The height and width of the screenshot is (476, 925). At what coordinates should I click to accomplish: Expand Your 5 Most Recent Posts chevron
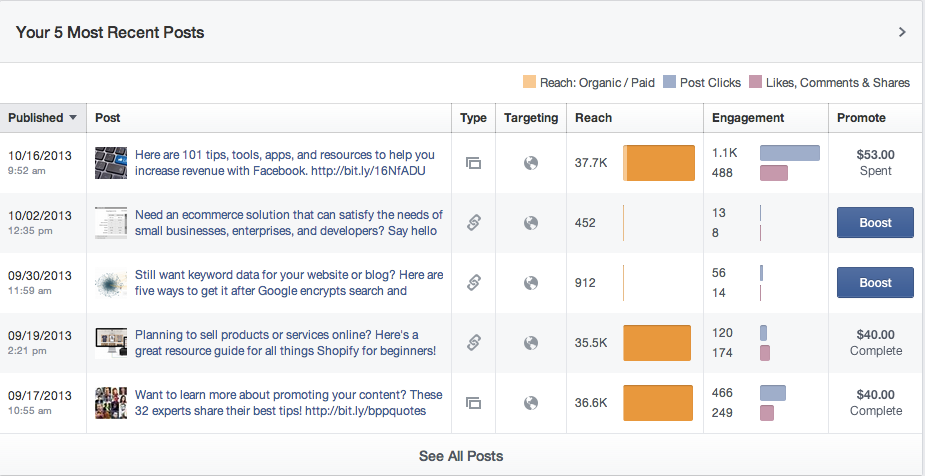(x=902, y=32)
